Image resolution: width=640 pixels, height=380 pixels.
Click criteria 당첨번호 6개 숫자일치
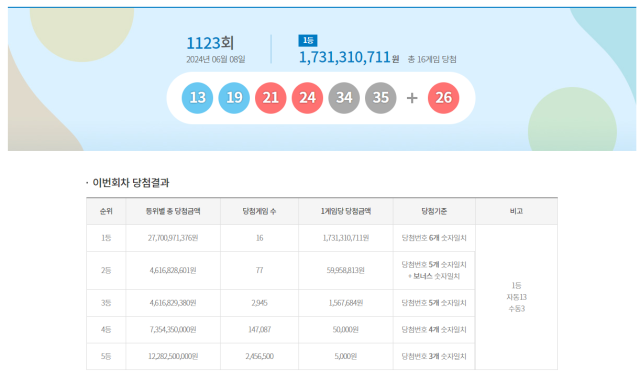(x=434, y=238)
